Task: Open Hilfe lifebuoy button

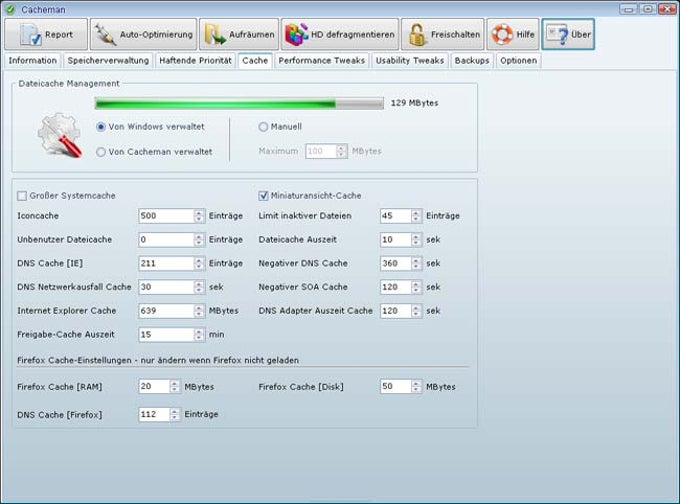Action: (x=513, y=34)
